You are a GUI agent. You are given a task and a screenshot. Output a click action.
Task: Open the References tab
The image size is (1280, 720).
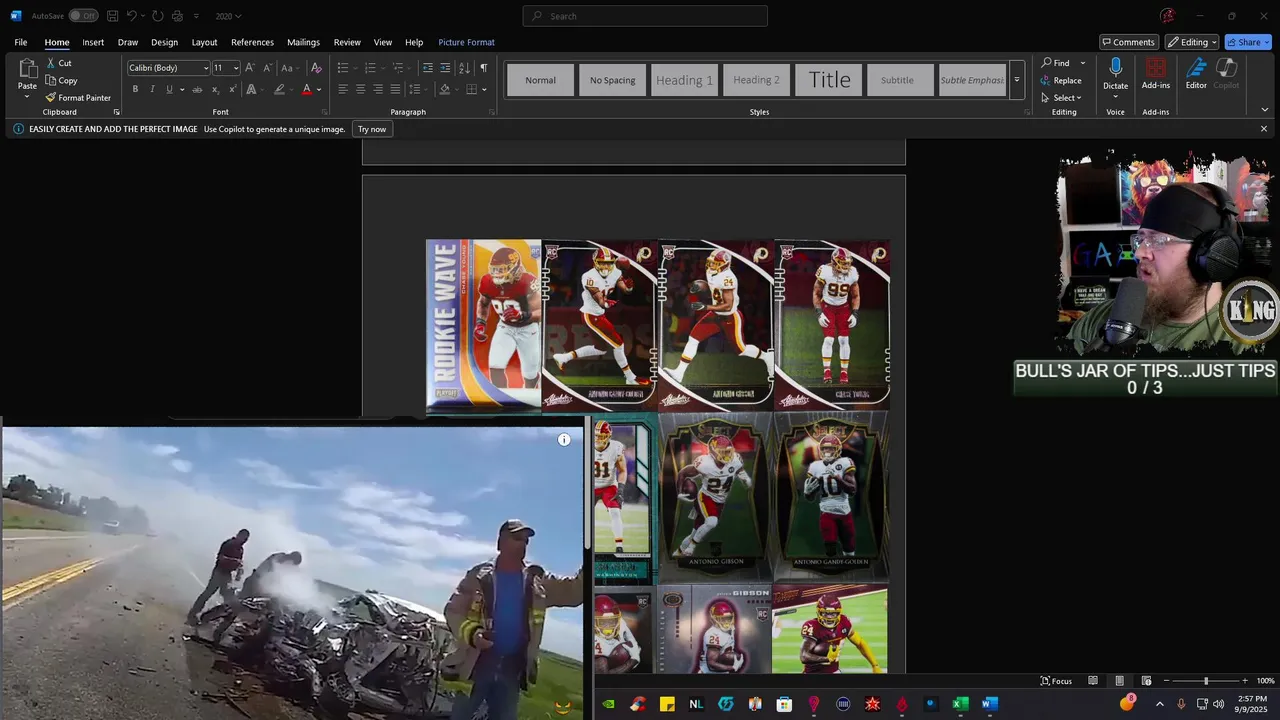click(252, 42)
